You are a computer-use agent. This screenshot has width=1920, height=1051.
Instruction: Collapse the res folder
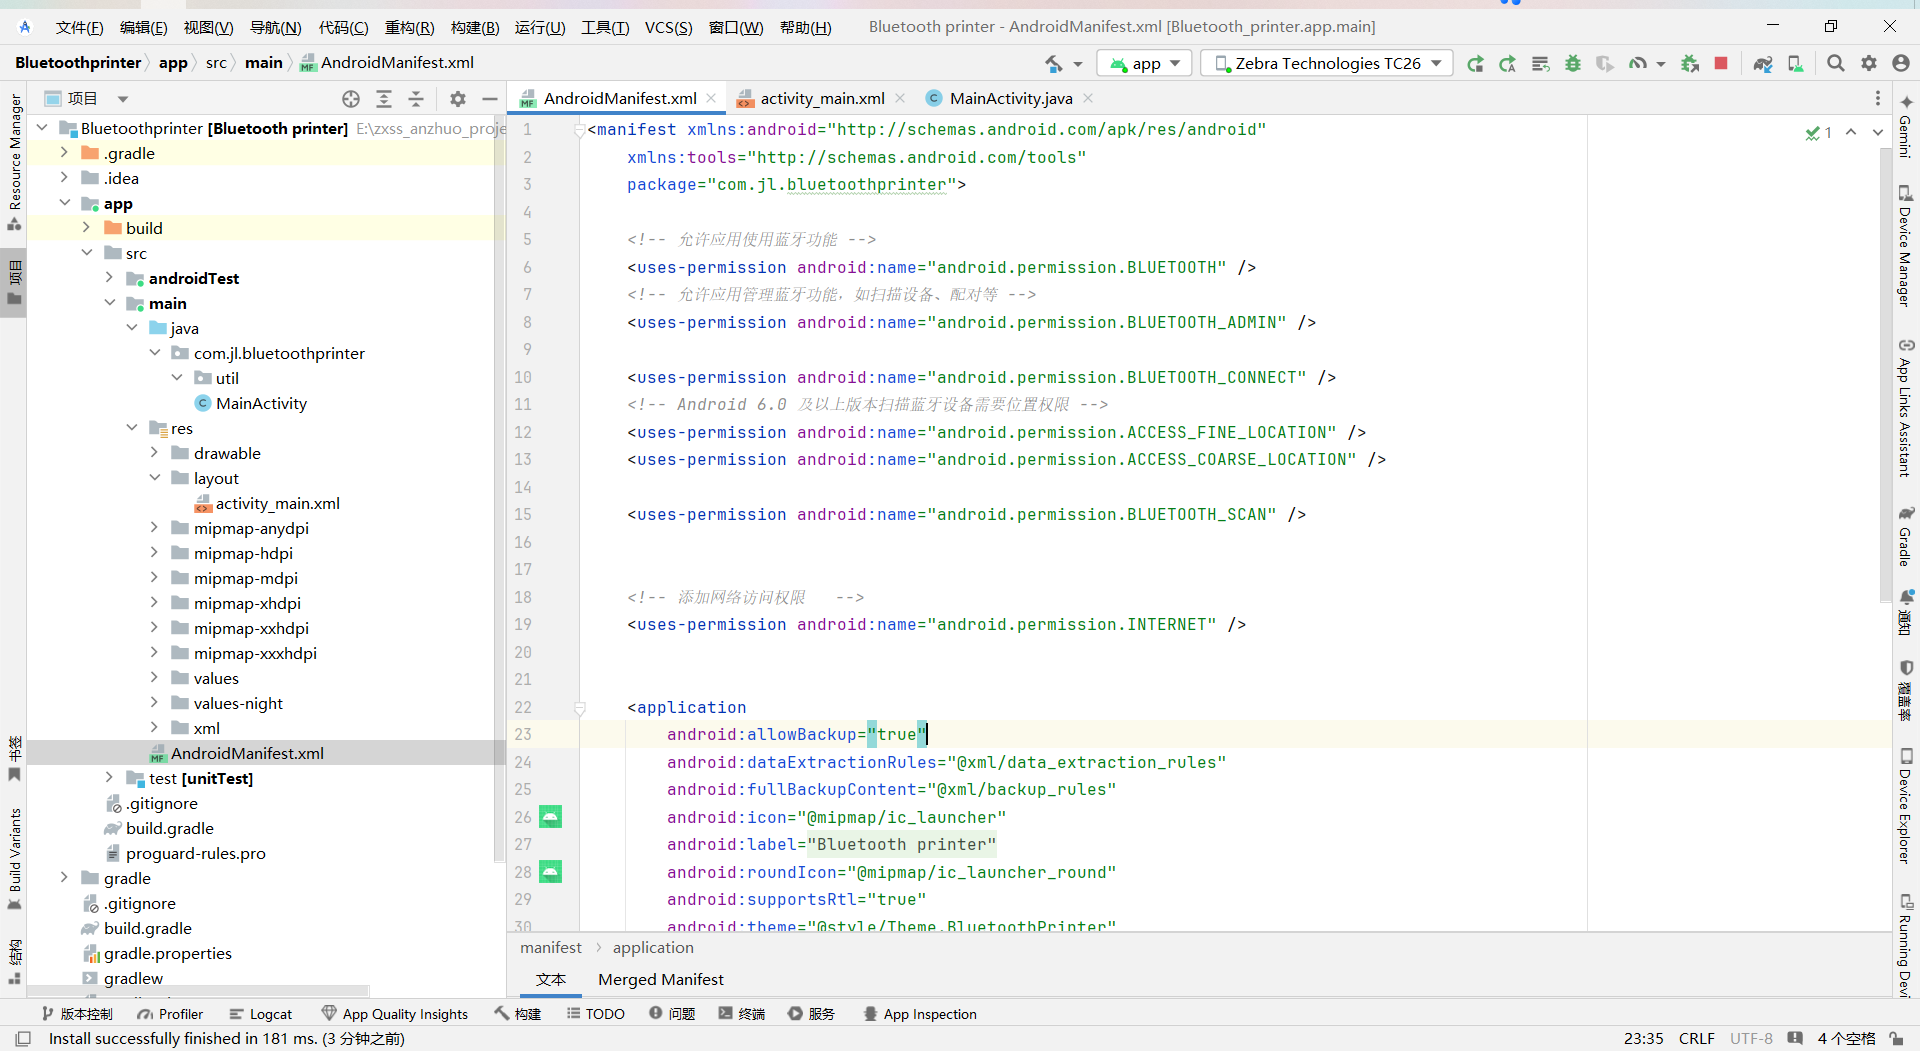132,427
